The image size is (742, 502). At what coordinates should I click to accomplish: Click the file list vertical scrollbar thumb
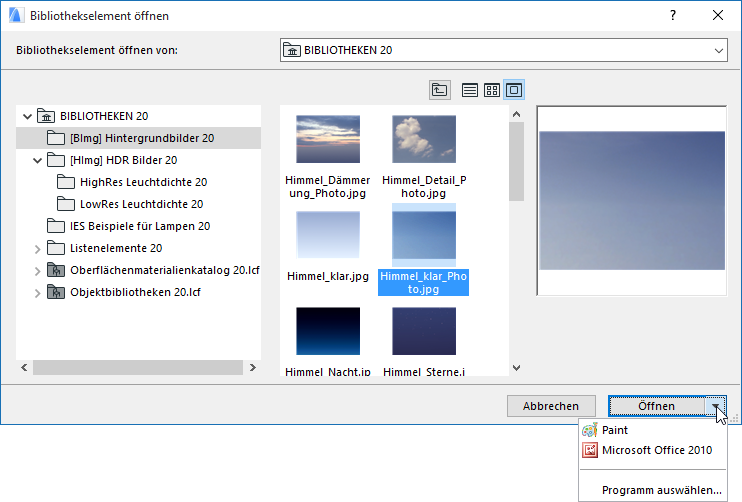click(x=516, y=161)
